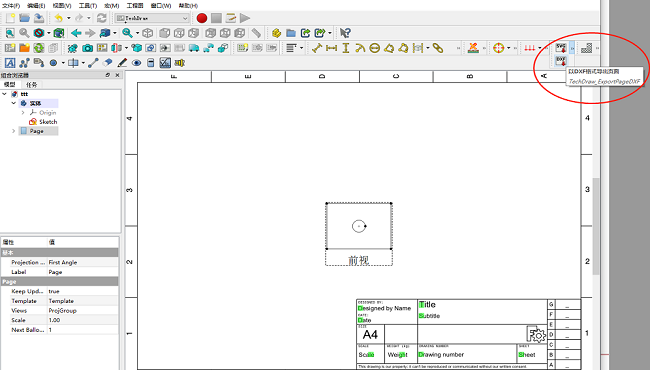
Task: Export page as DXF
Action: pyautogui.click(x=561, y=61)
